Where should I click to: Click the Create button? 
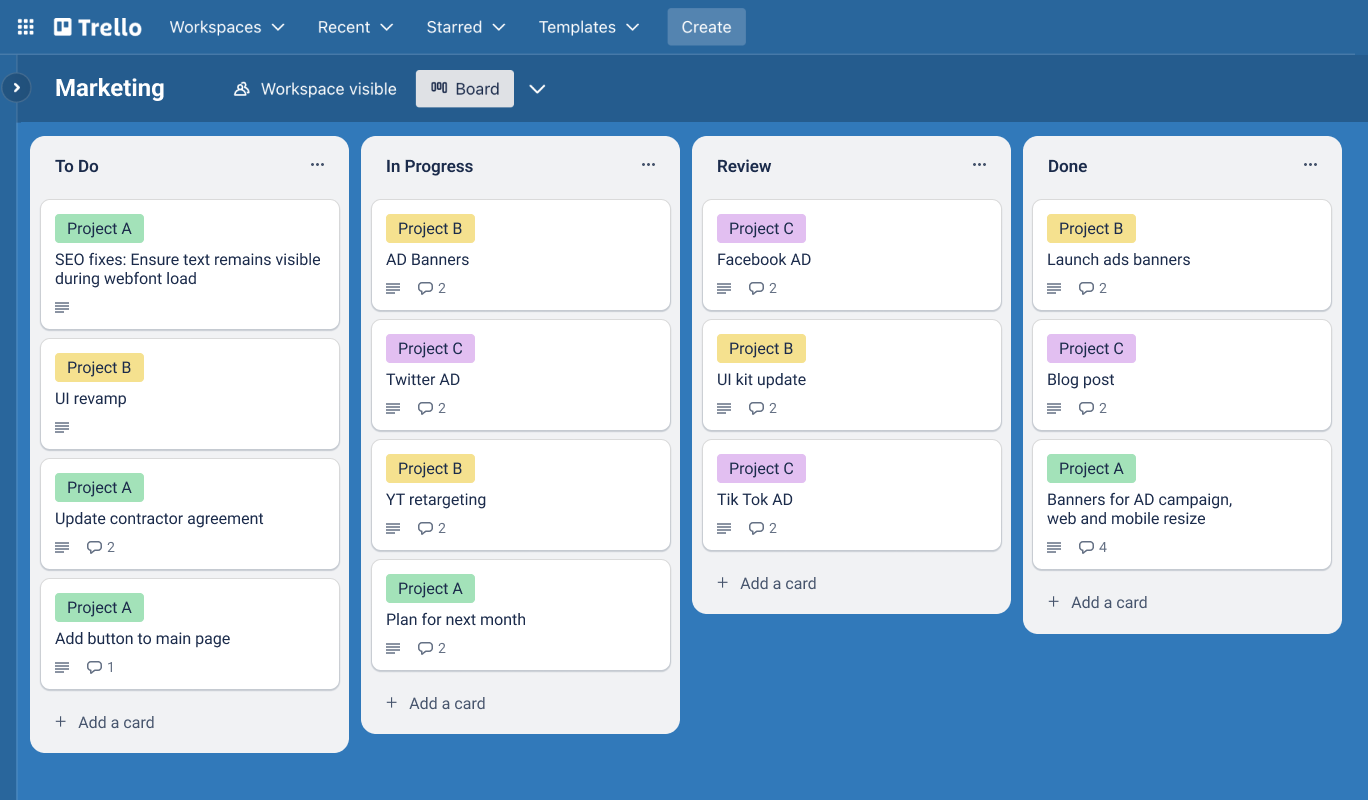[x=706, y=27]
